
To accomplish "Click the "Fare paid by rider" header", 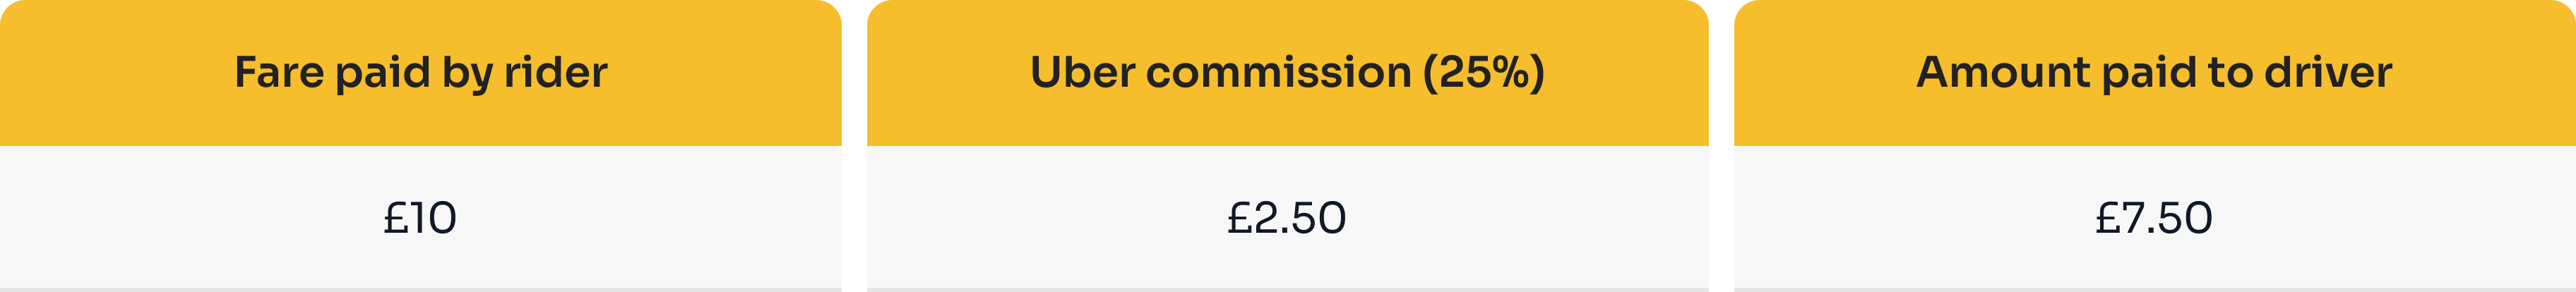I will [420, 73].
